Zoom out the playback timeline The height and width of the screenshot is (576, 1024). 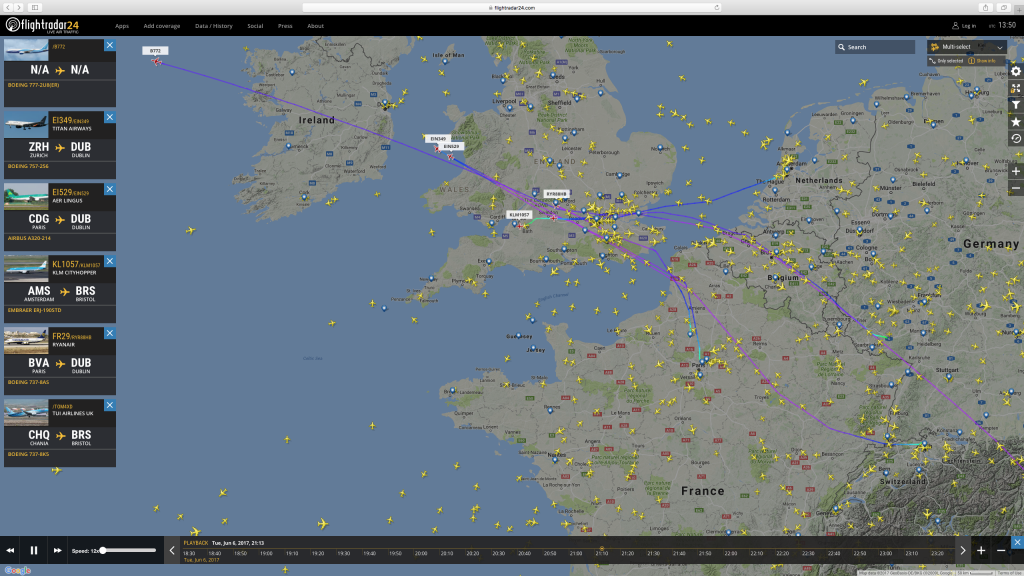click(x=1000, y=551)
